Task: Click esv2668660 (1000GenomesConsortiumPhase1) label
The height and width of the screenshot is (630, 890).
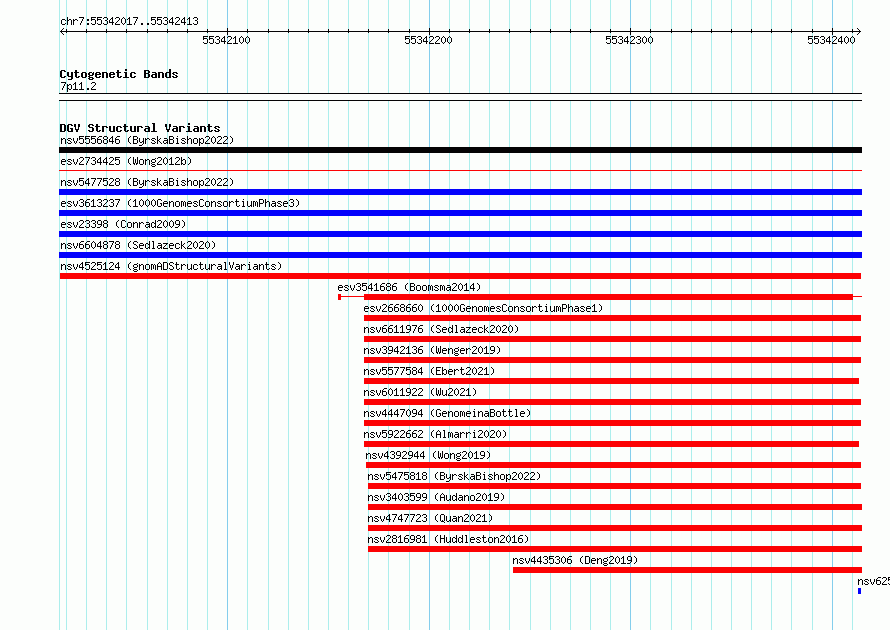Action: tap(483, 308)
